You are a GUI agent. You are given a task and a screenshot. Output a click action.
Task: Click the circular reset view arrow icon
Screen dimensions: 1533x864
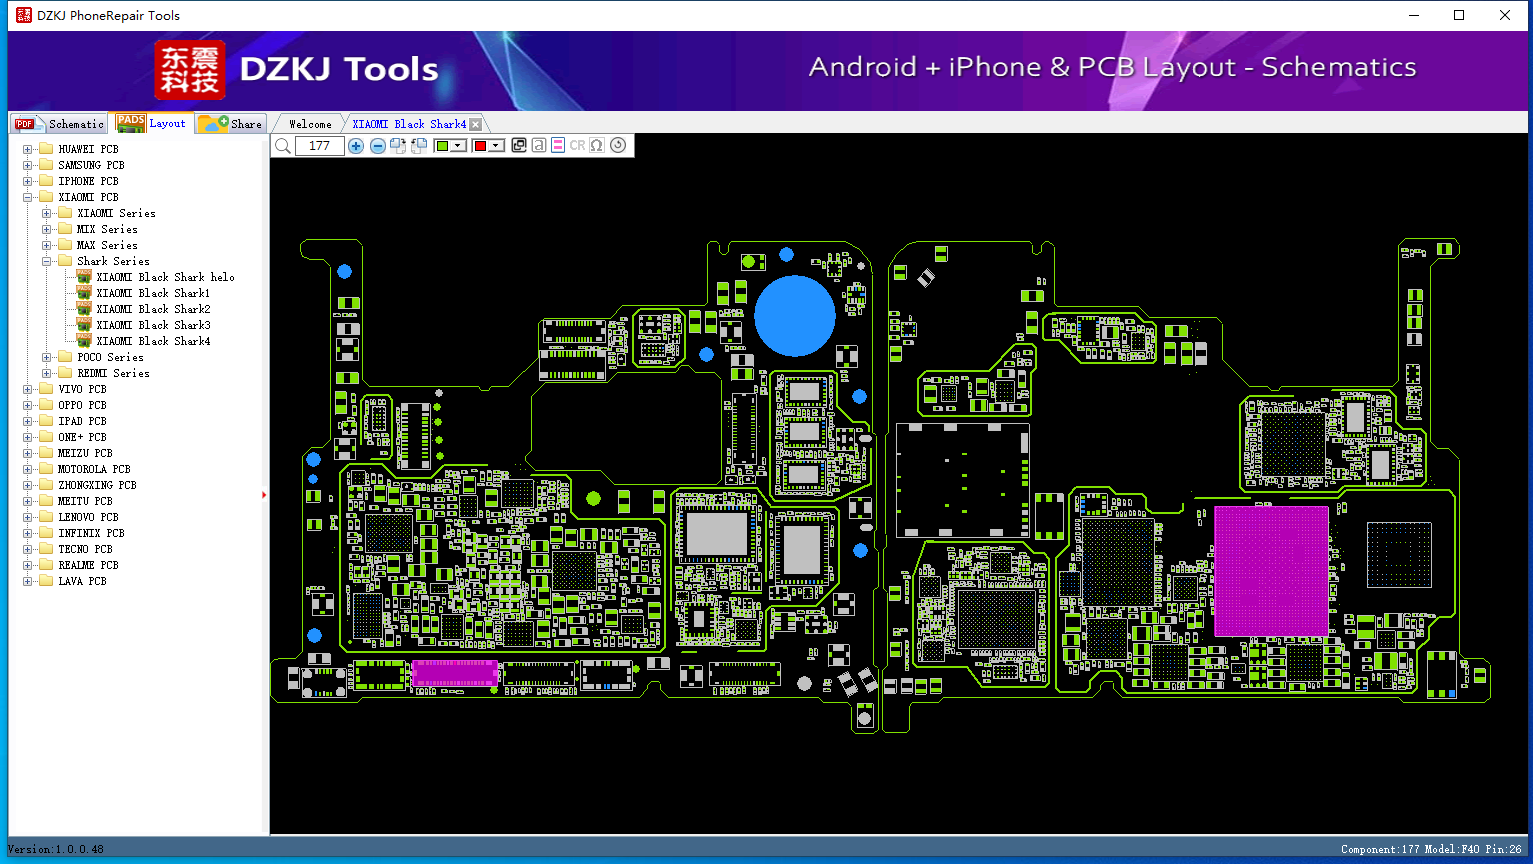pos(618,146)
